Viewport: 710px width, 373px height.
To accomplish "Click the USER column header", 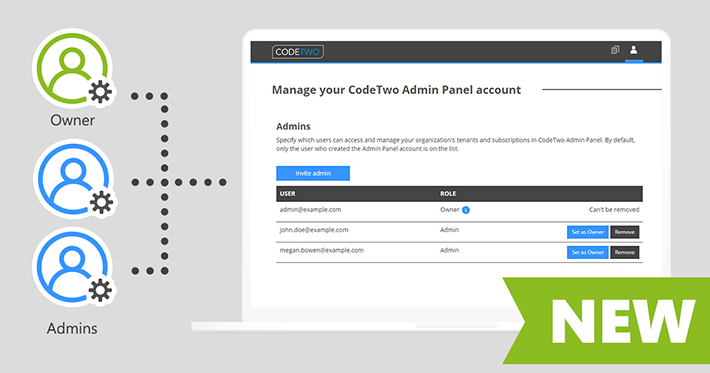I will pyautogui.click(x=288, y=194).
